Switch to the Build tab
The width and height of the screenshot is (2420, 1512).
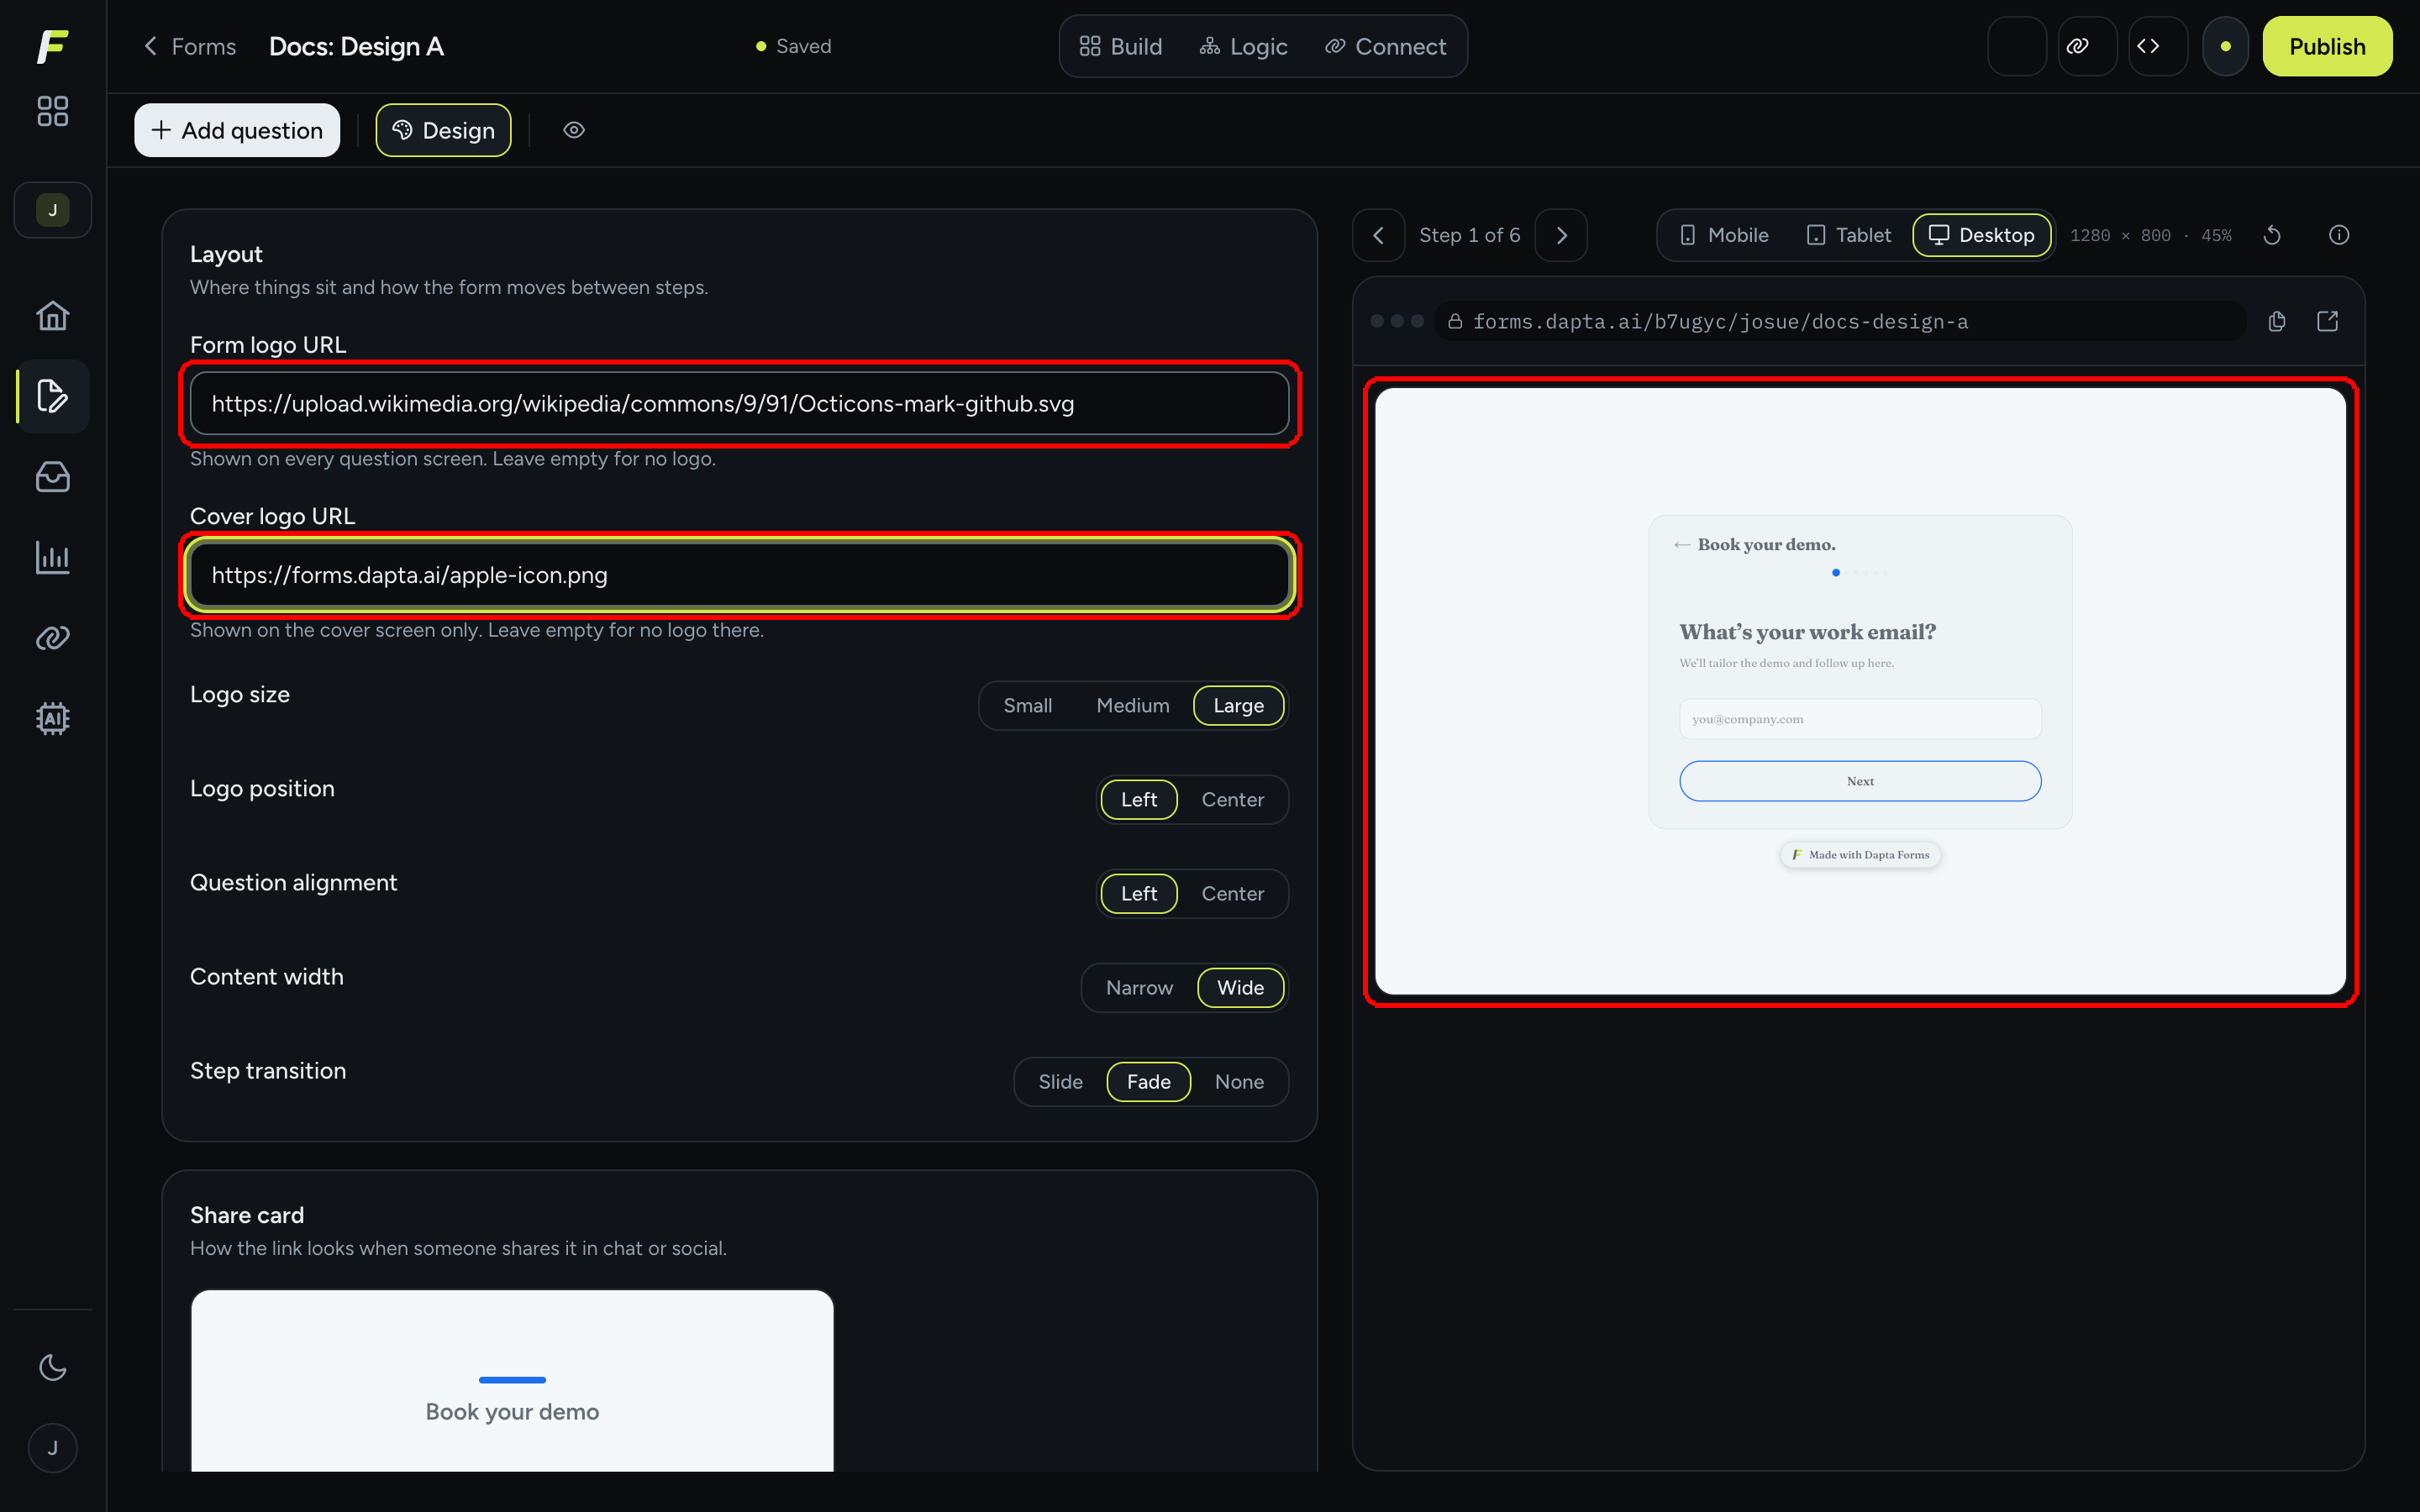point(1121,46)
